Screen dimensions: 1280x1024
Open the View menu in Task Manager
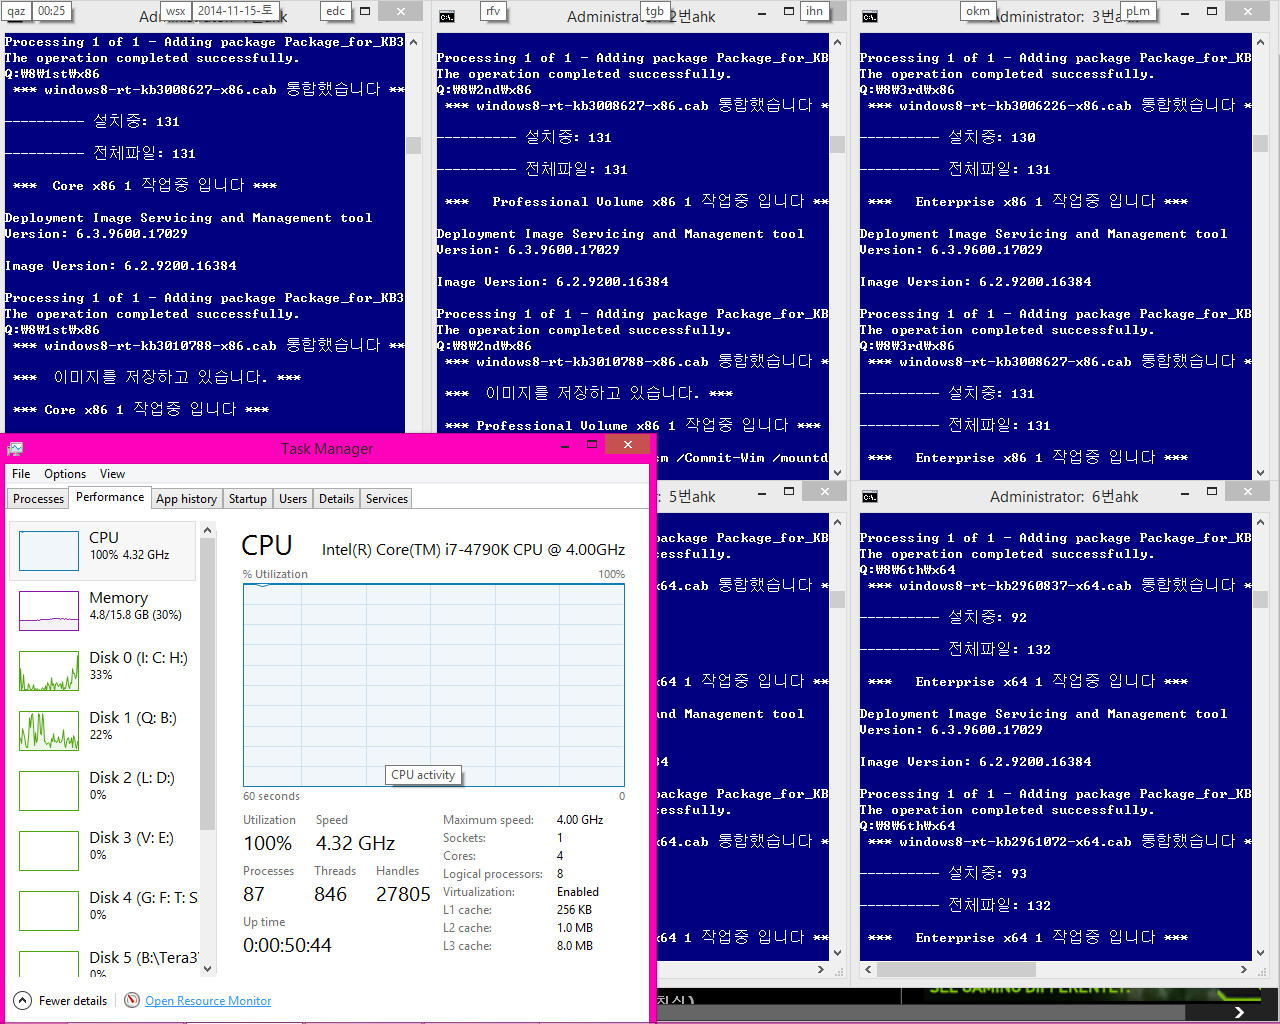(112, 474)
